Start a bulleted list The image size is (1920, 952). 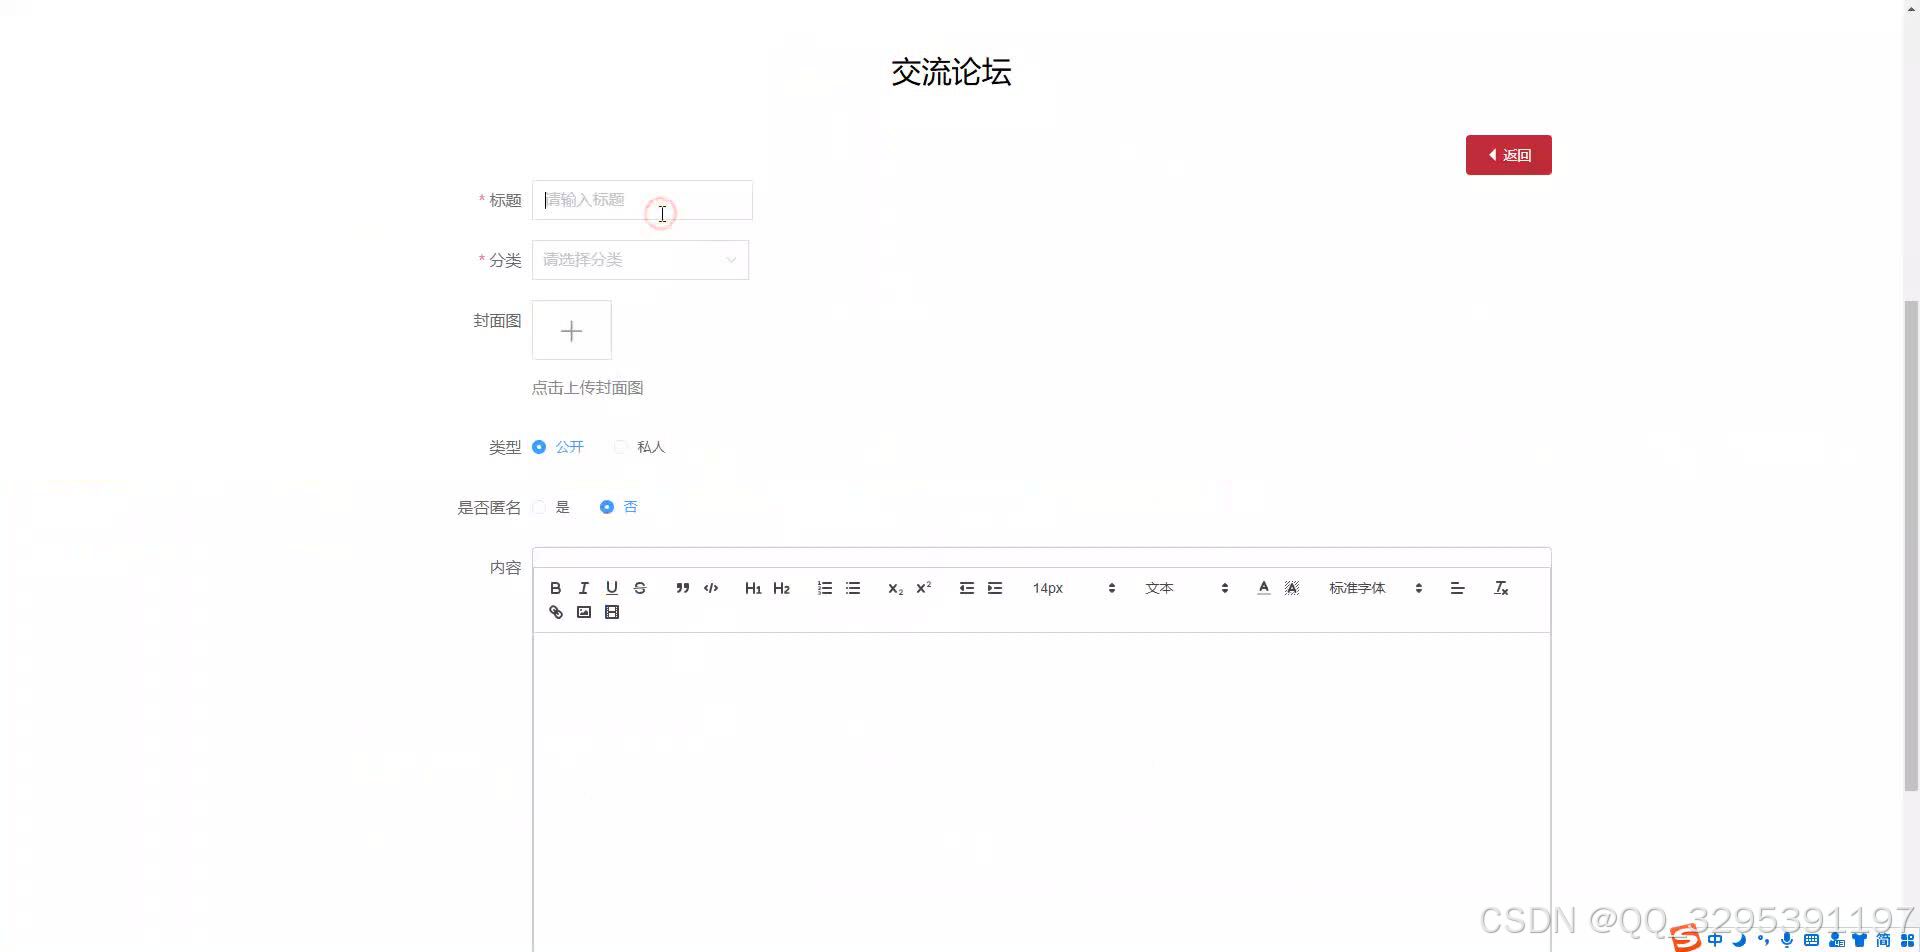click(x=852, y=588)
